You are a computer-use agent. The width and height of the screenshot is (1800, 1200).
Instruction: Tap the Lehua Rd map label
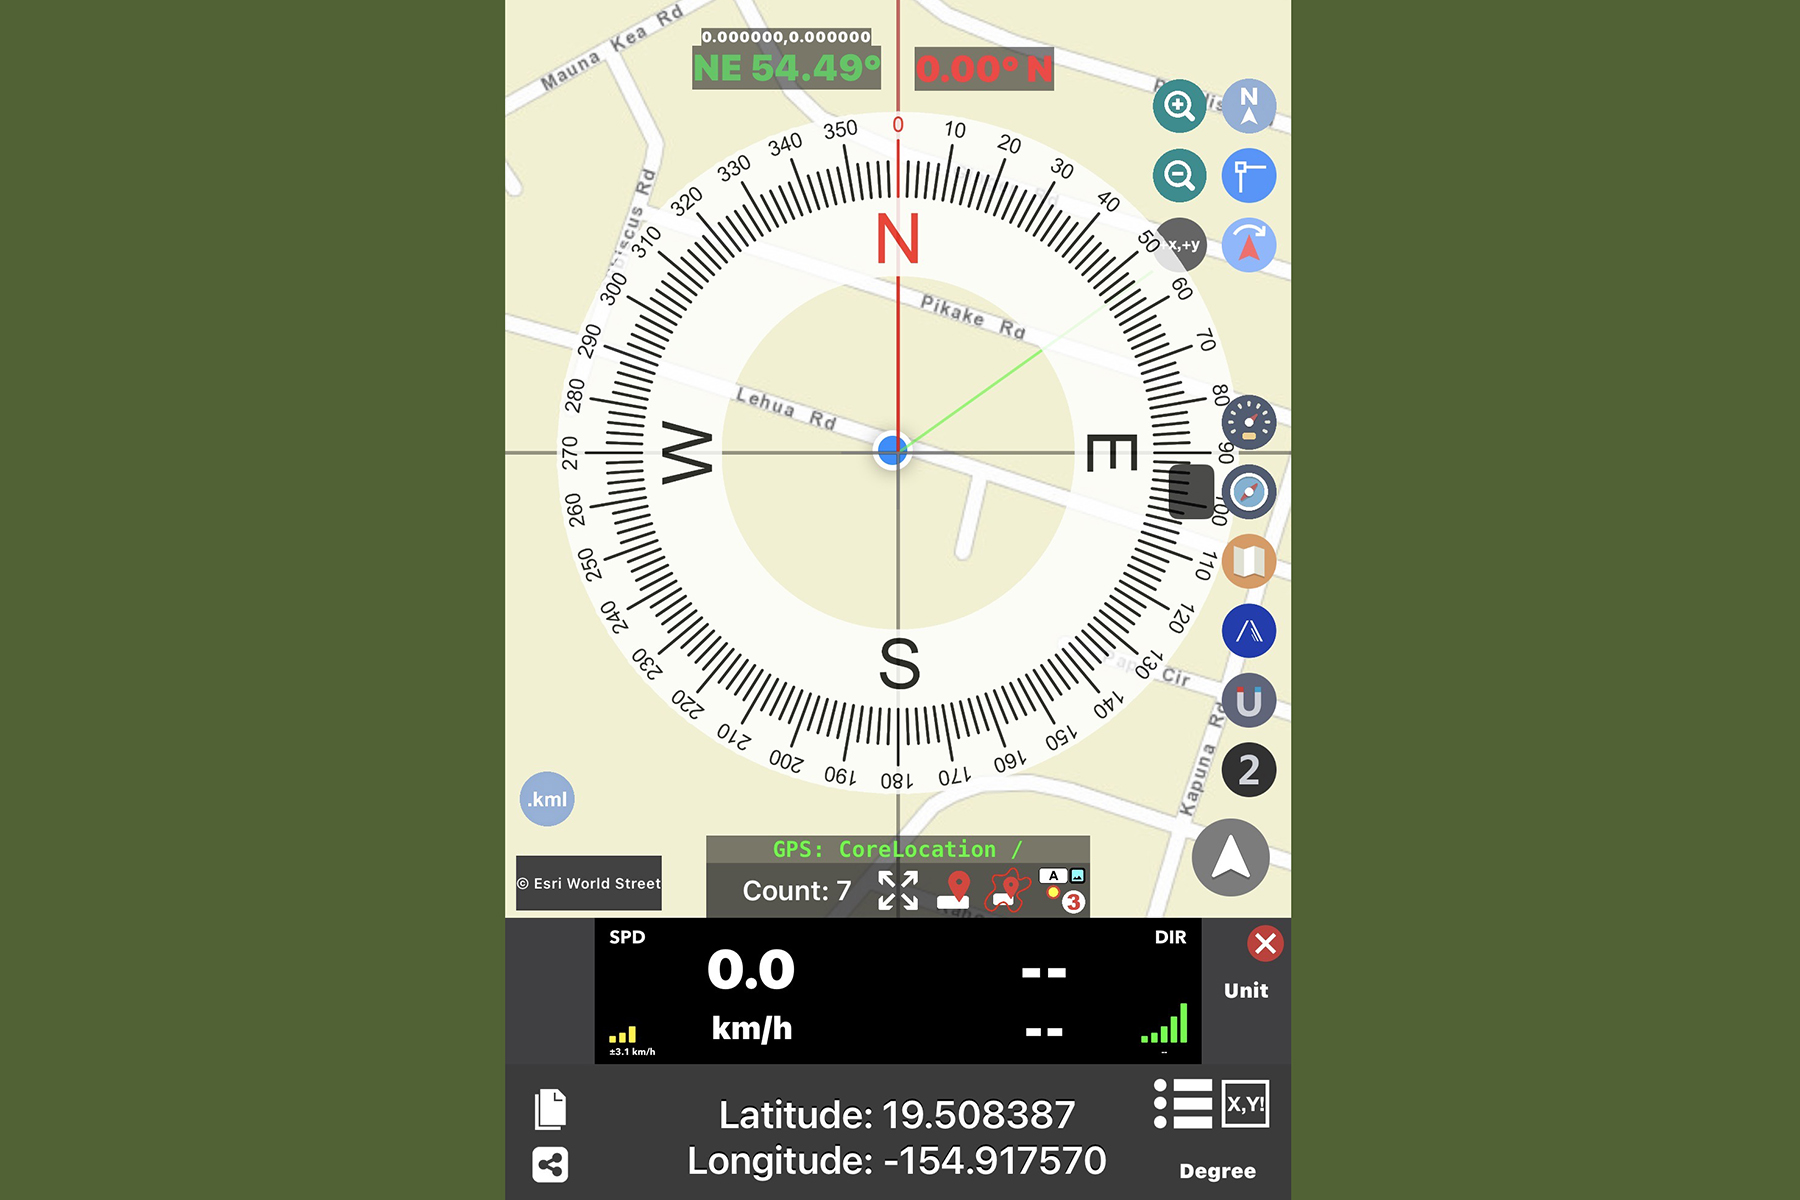[x=785, y=408]
